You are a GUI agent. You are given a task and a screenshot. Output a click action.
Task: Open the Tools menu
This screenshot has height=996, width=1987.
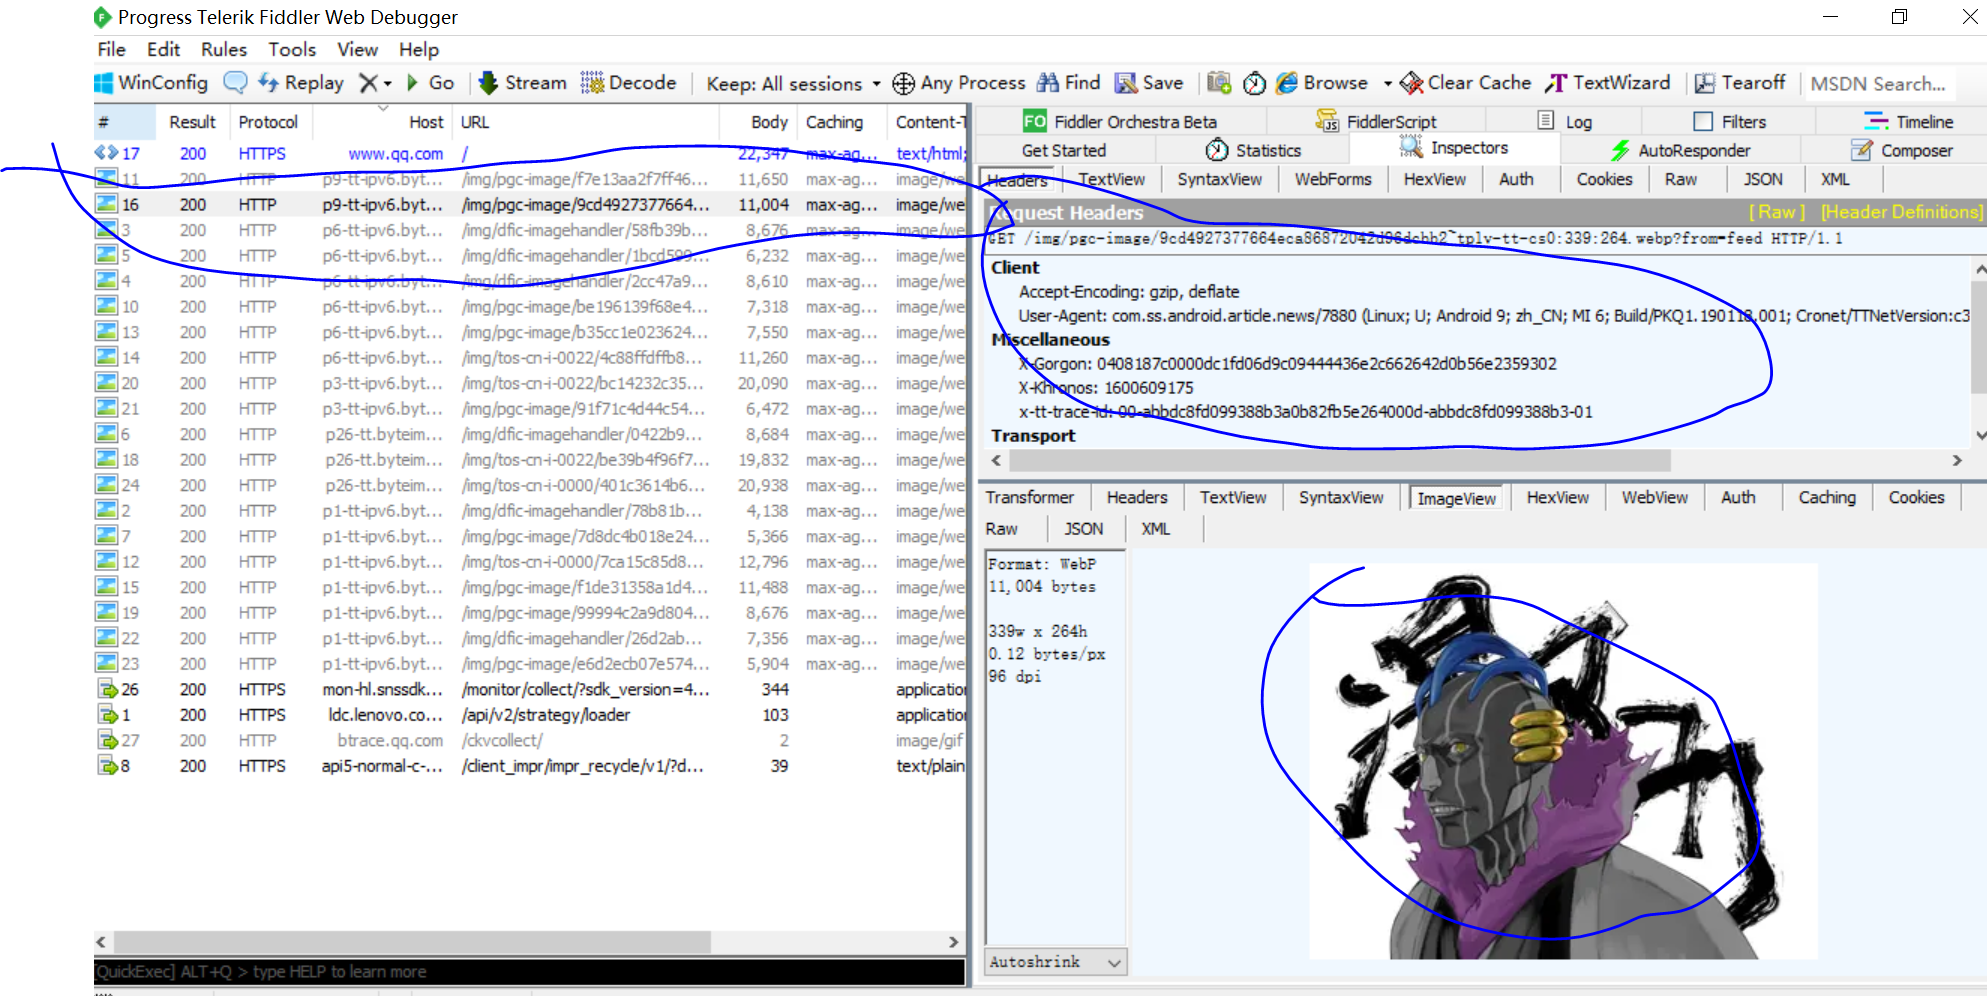[292, 49]
